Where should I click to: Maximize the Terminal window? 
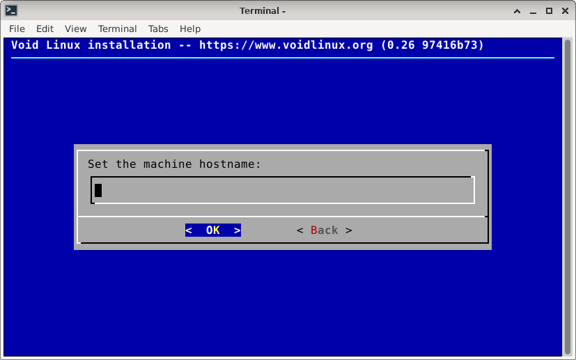[549, 11]
